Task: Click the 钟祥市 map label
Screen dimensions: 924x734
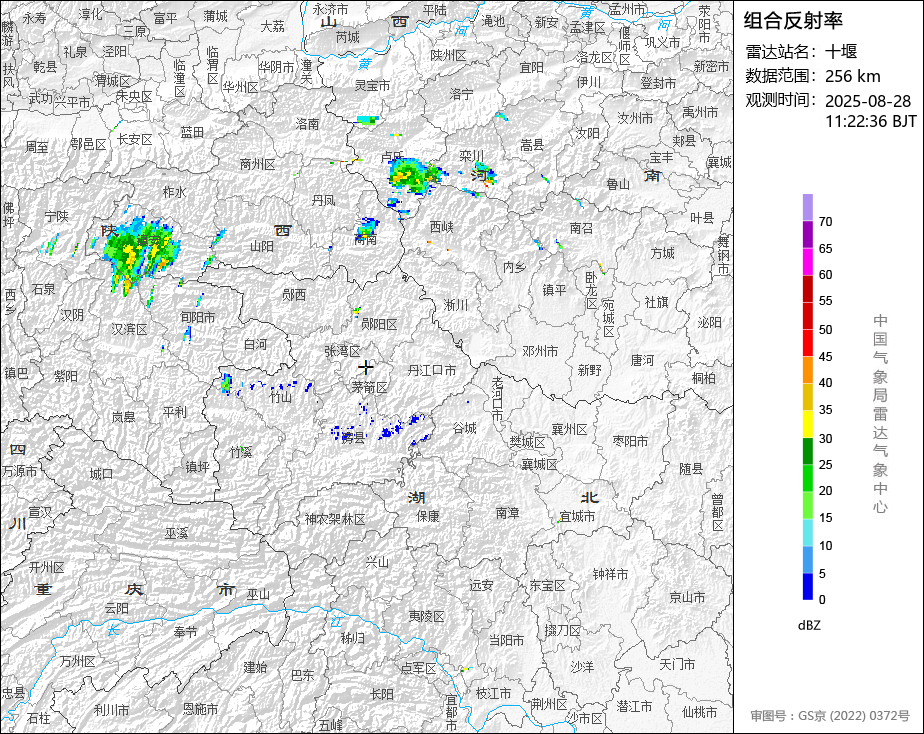Action: coord(610,574)
